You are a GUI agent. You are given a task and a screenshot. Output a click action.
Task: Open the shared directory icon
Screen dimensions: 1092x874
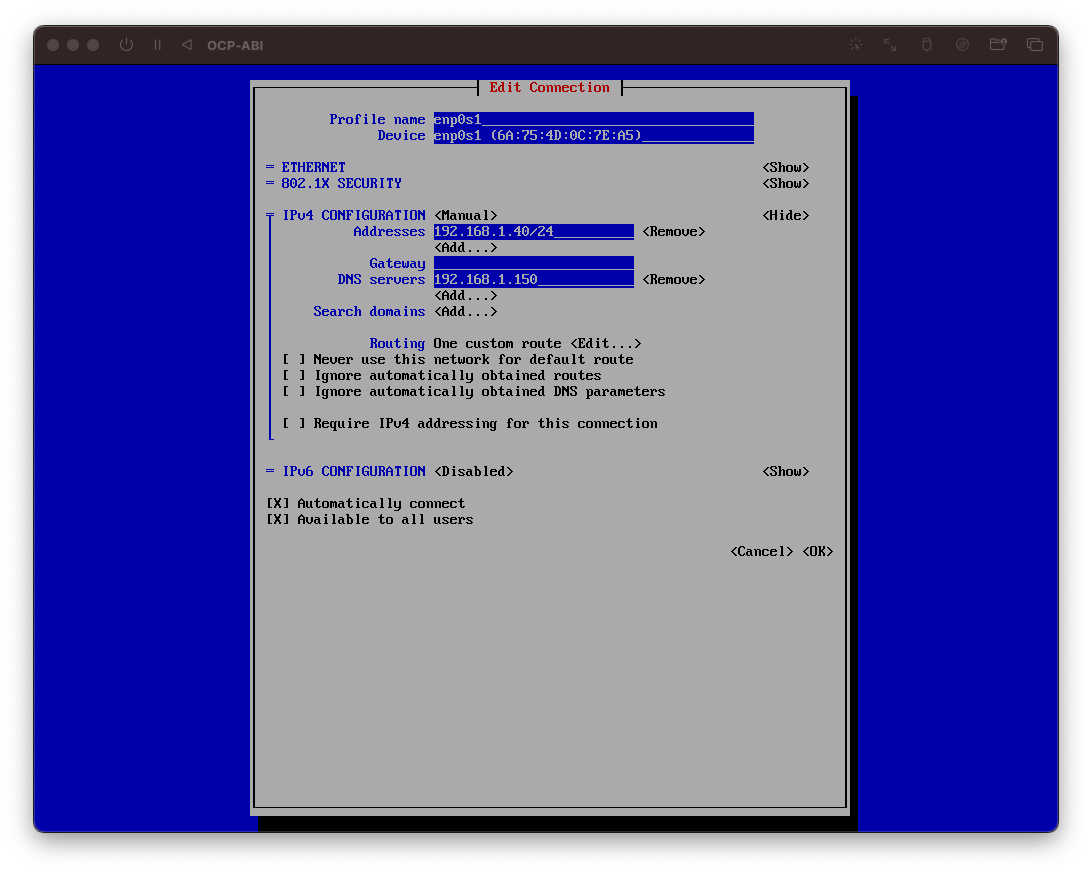coord(999,45)
